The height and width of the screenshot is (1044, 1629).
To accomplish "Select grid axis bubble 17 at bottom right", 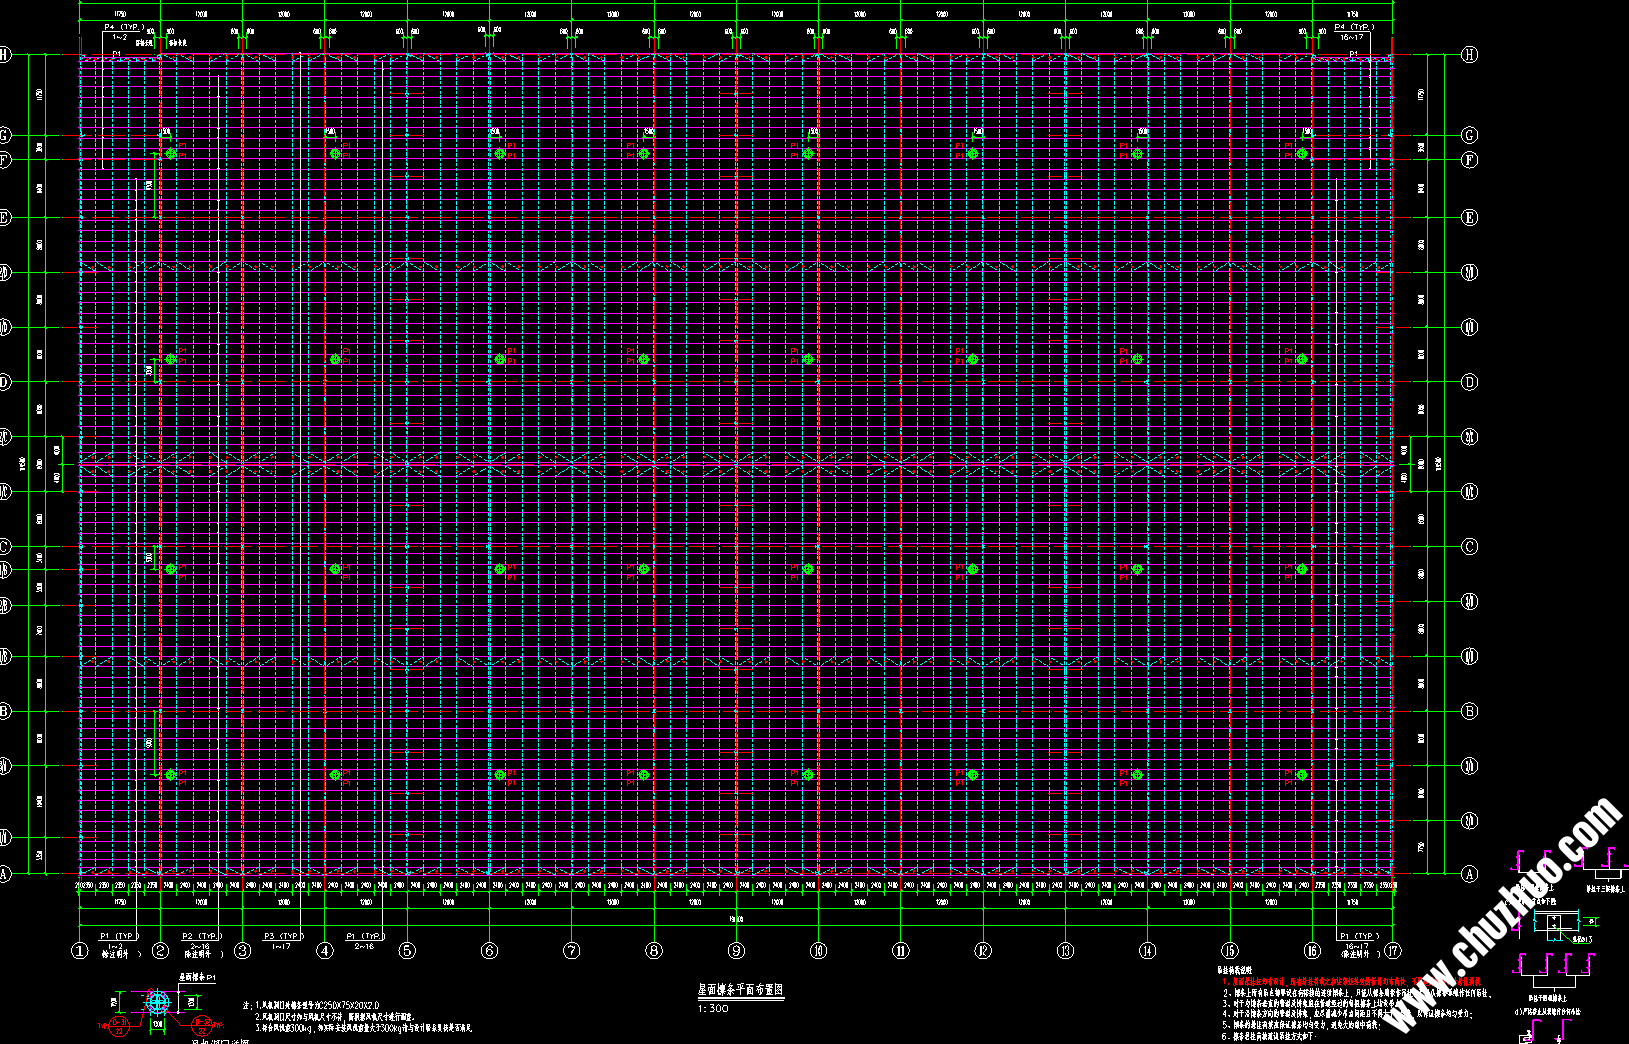I will pos(1395,952).
